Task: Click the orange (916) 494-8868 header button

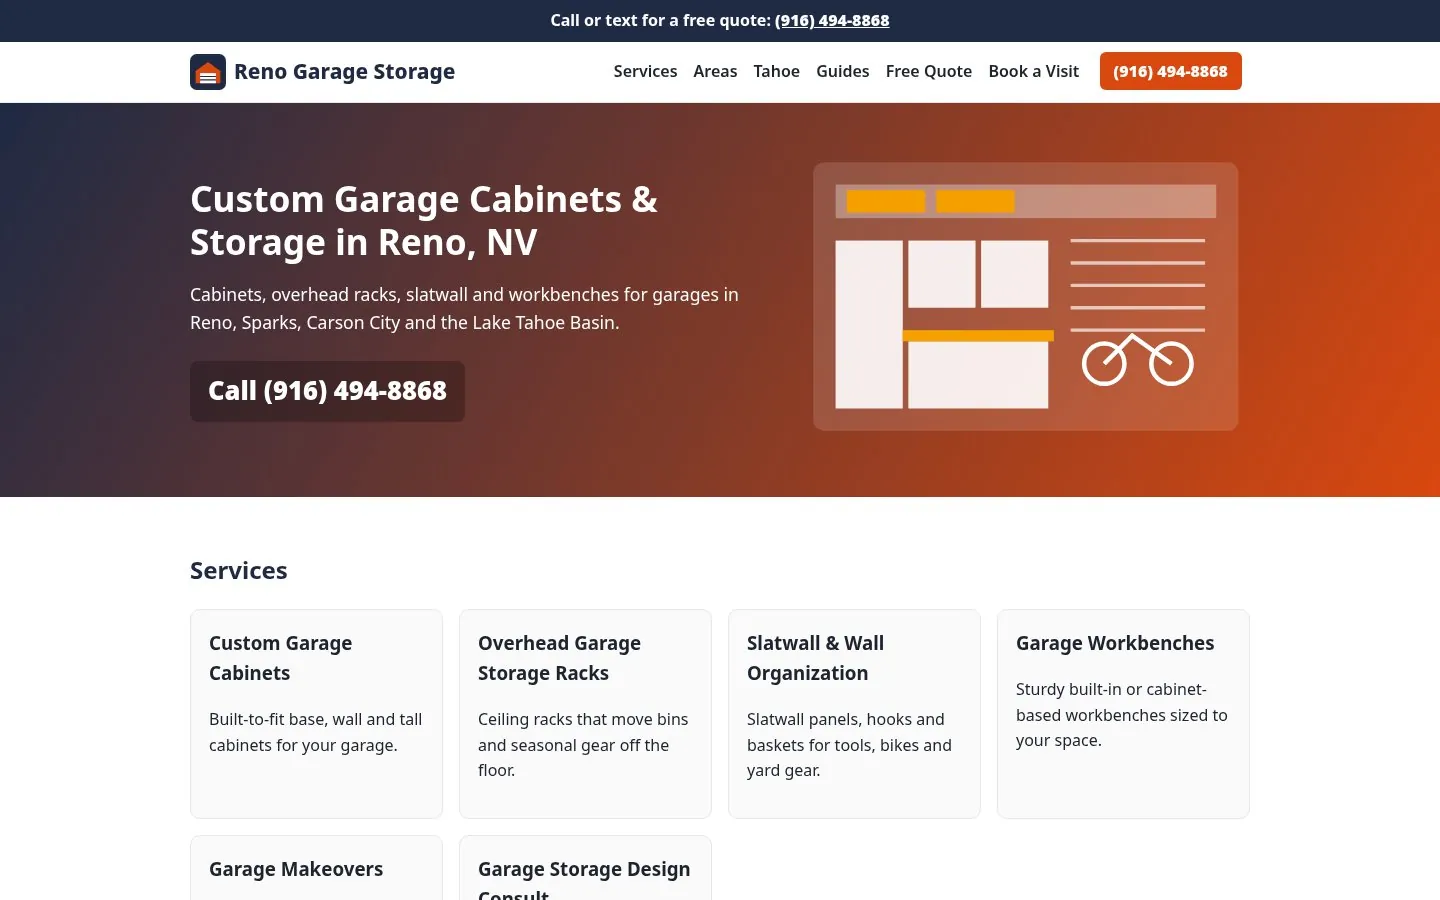Action: point(1171,71)
